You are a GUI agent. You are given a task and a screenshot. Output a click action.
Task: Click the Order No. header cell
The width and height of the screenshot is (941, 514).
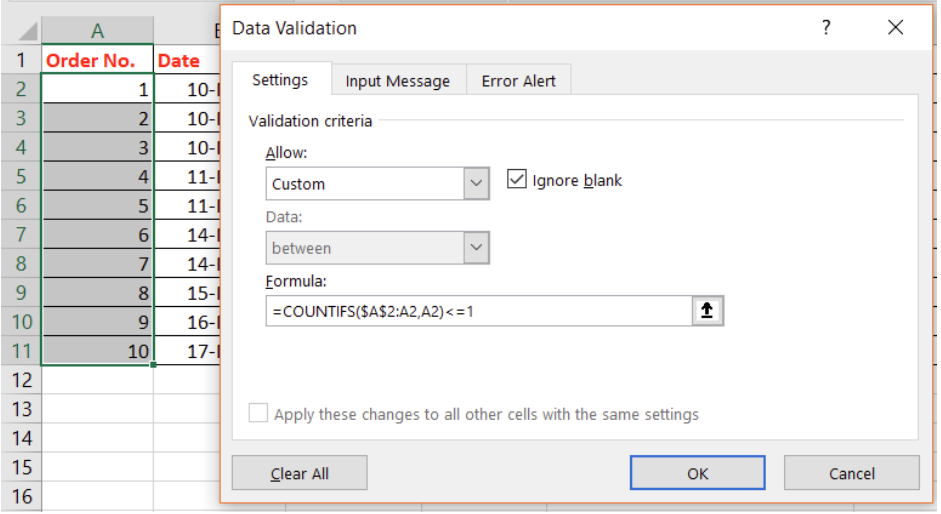(x=98, y=60)
